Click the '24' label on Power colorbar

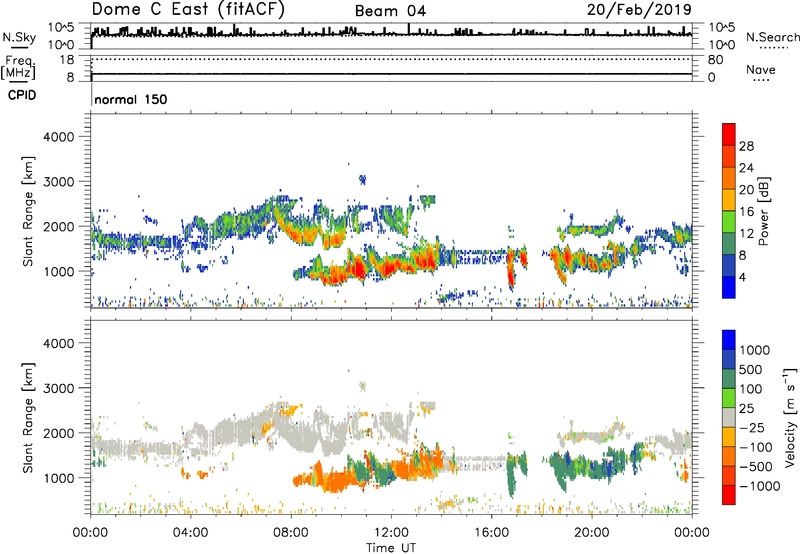pos(746,168)
